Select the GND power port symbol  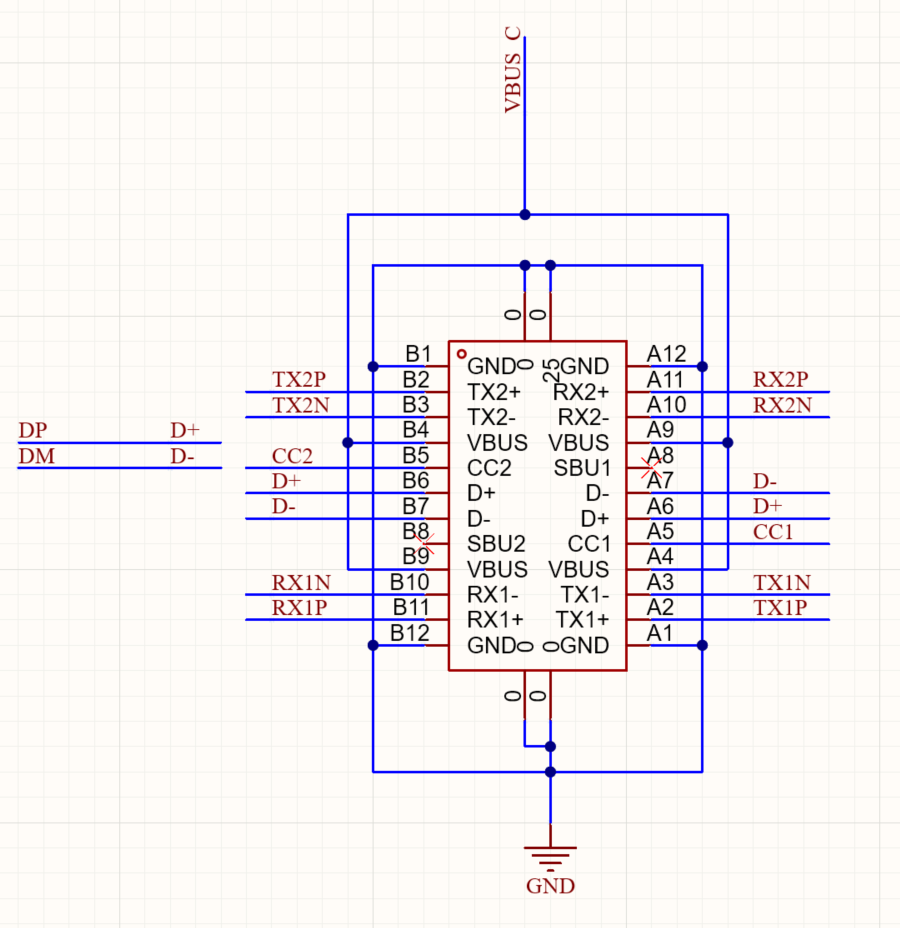[x=550, y=859]
